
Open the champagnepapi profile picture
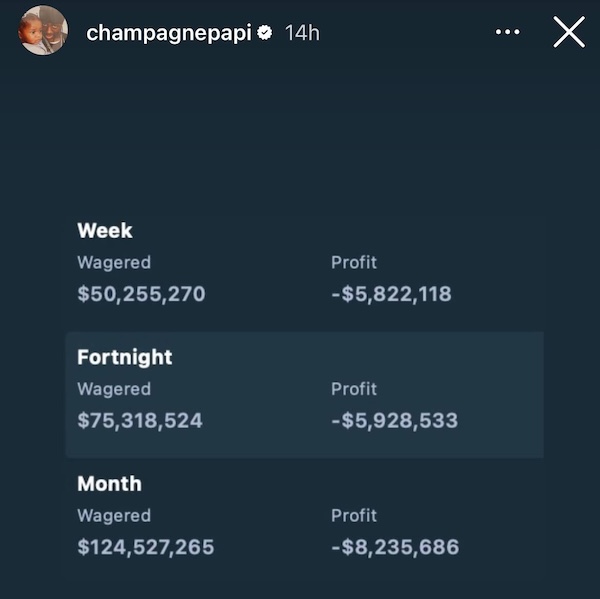click(43, 30)
